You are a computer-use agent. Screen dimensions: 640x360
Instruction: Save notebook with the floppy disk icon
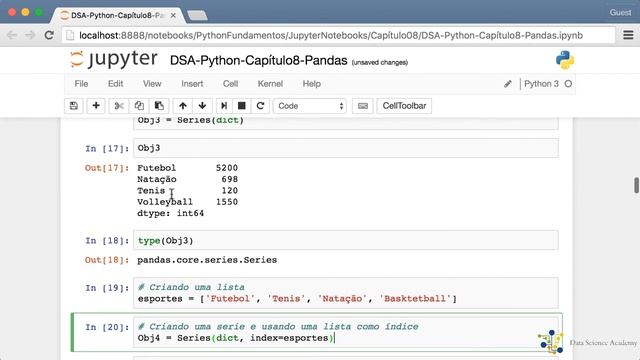click(74, 106)
